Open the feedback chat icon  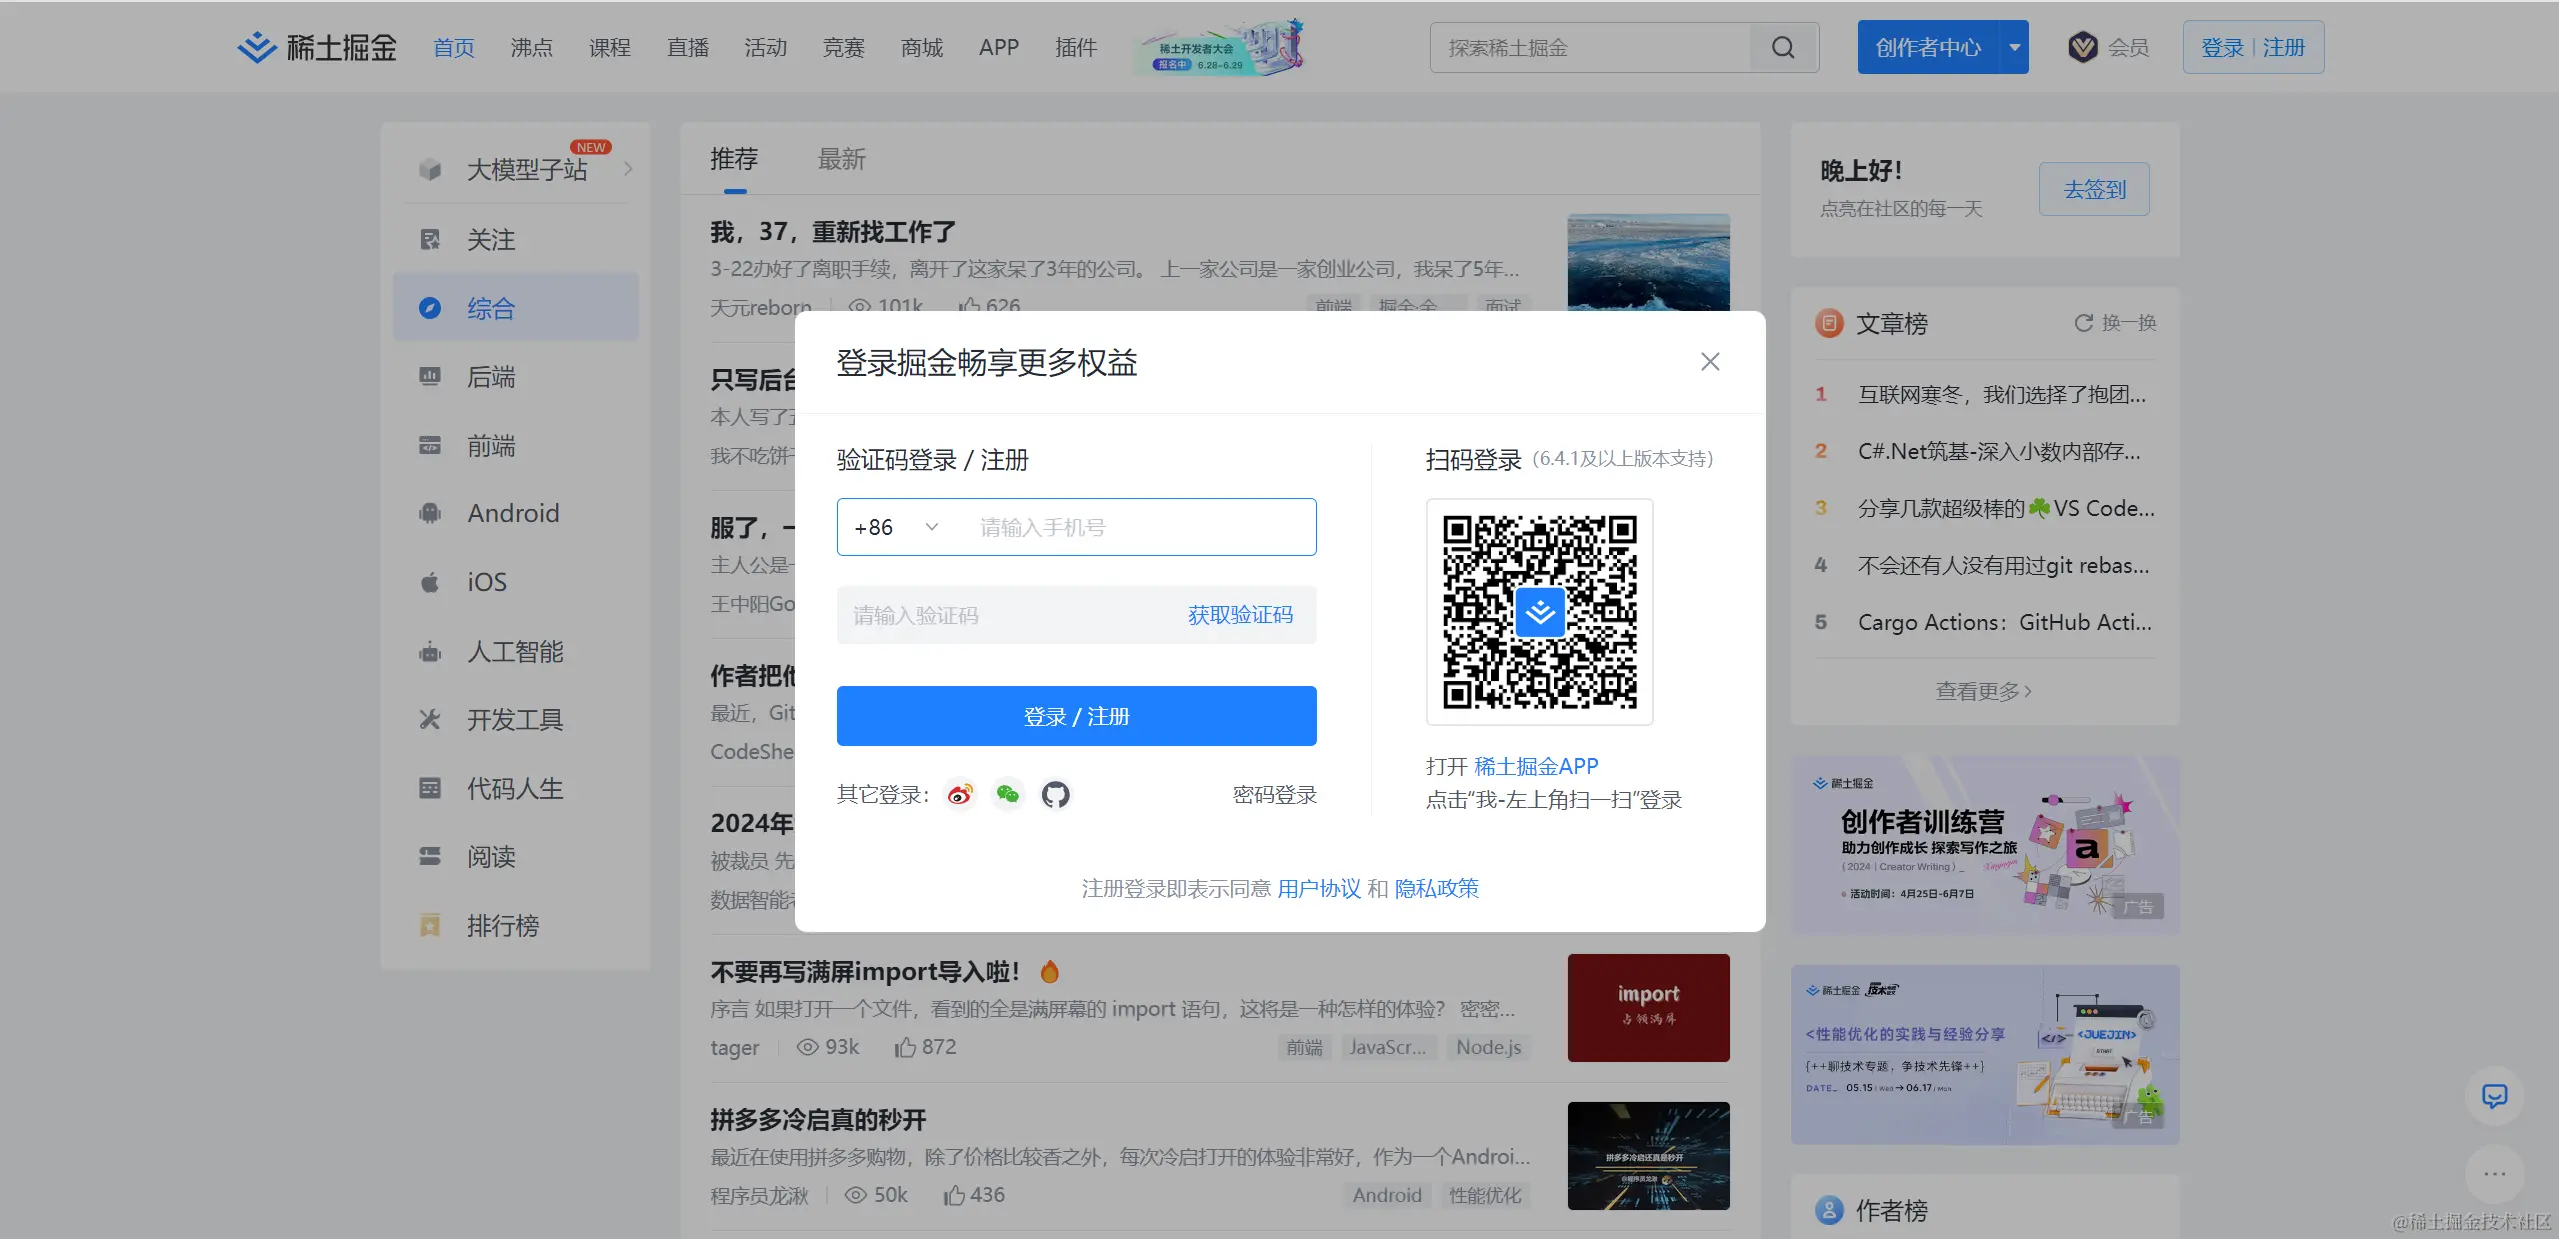(x=2494, y=1096)
